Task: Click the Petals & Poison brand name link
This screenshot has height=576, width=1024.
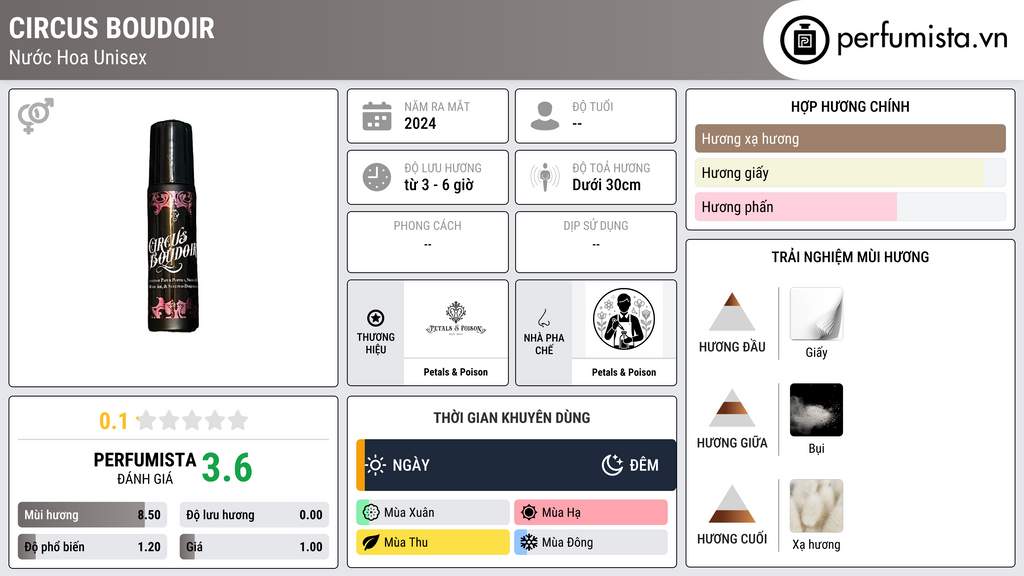Action: point(456,372)
